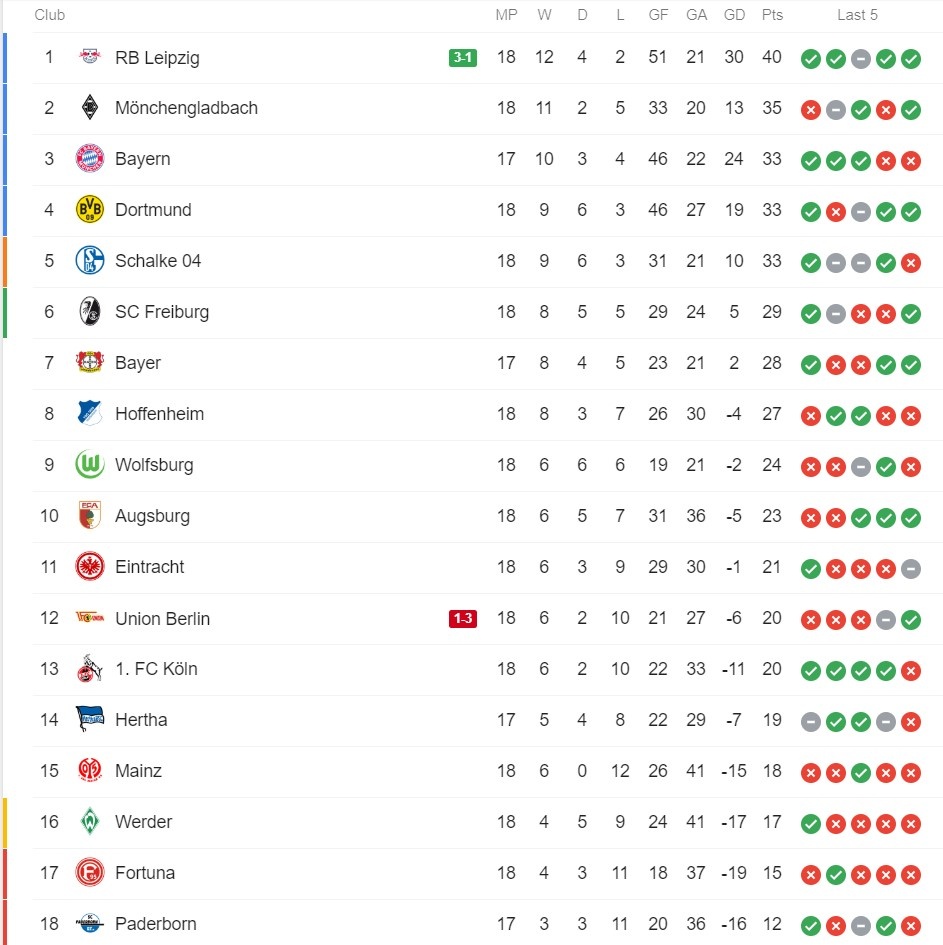Click the Schalke 04 crest
Screen dimensions: 943x945
89,261
